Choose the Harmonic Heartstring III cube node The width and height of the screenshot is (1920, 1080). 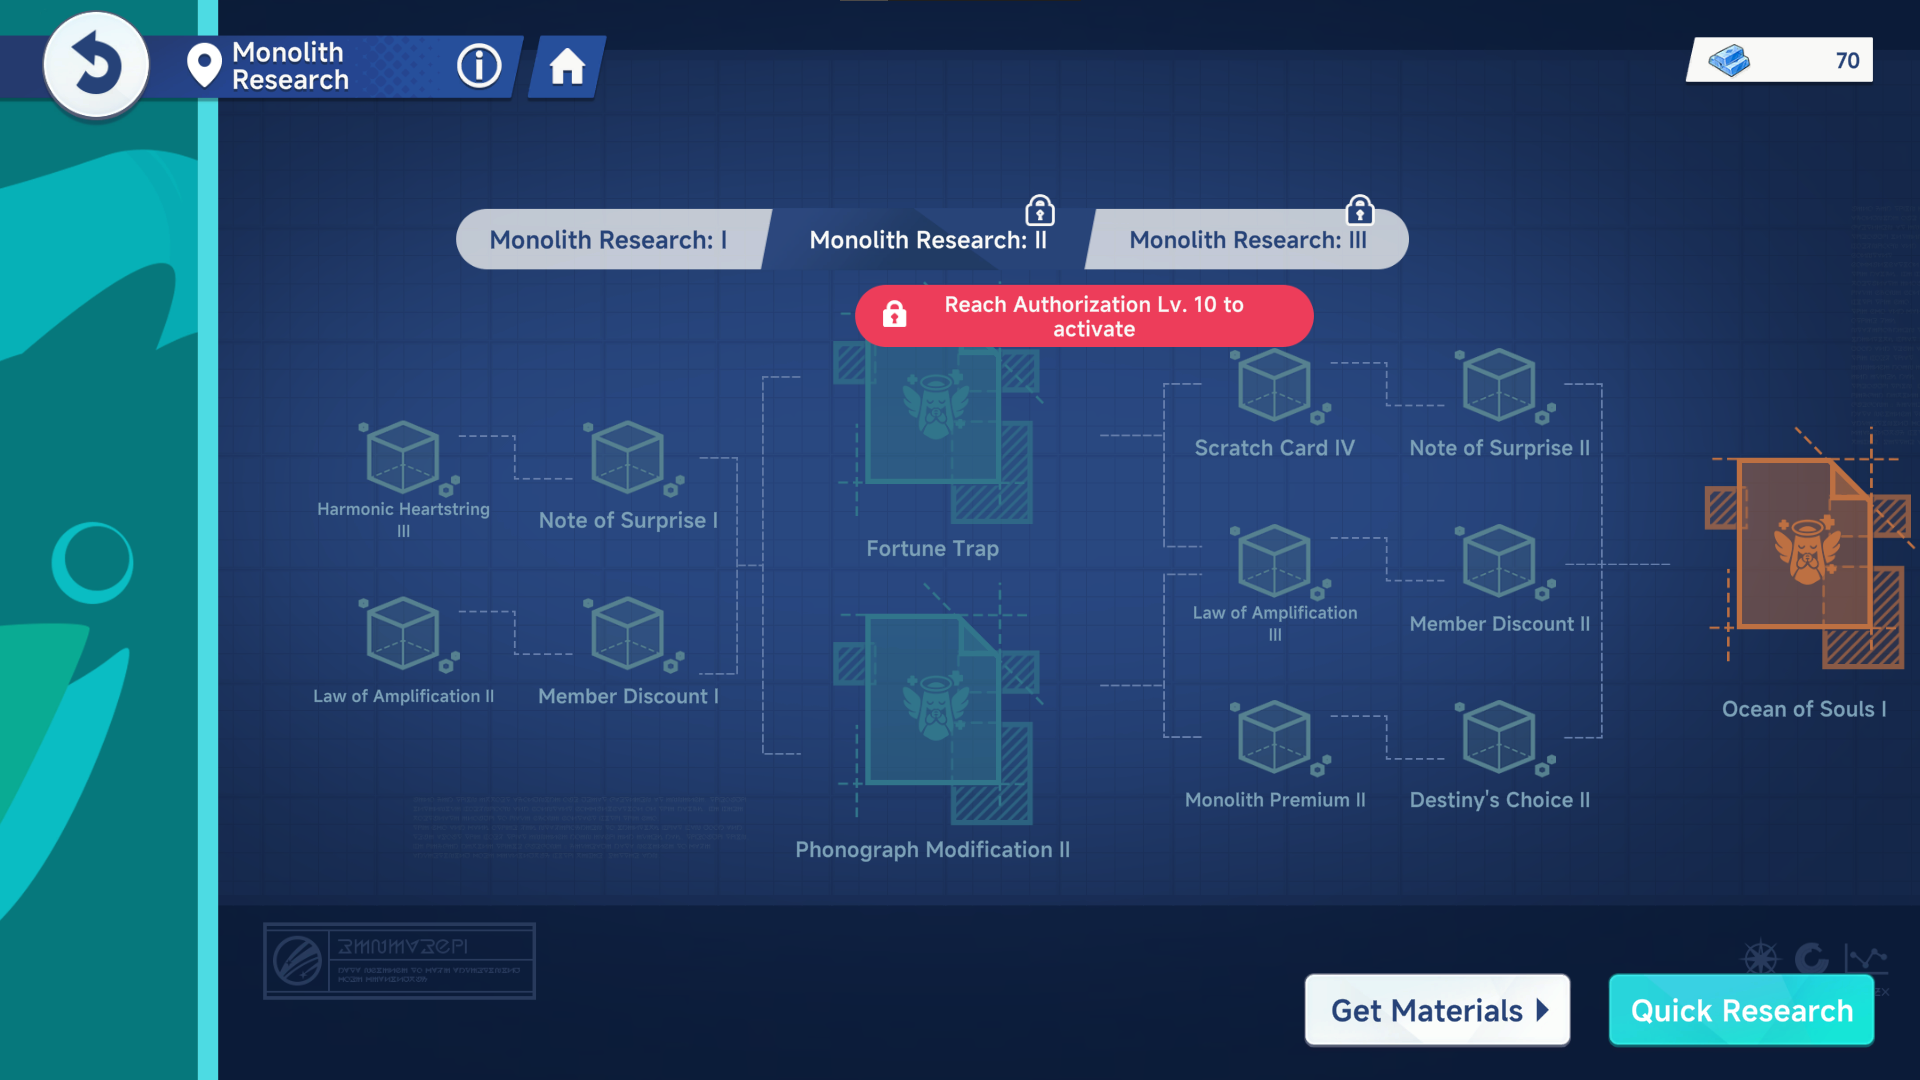click(x=403, y=460)
